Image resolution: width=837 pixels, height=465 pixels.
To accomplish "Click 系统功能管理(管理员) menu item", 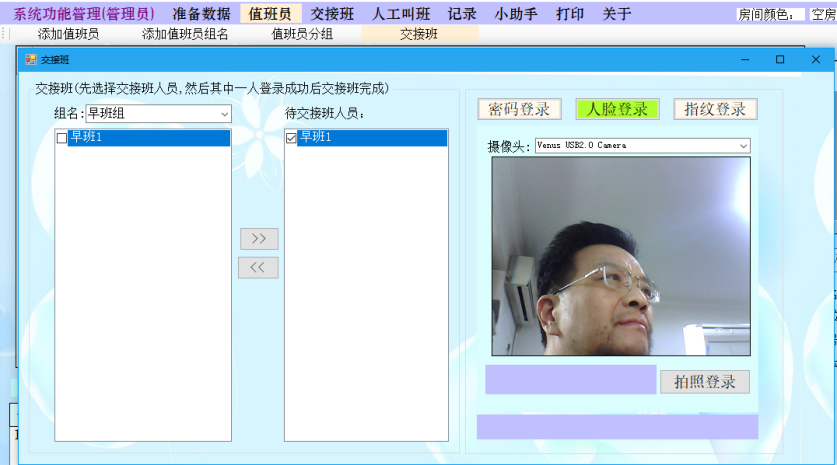I will pyautogui.click(x=84, y=14).
